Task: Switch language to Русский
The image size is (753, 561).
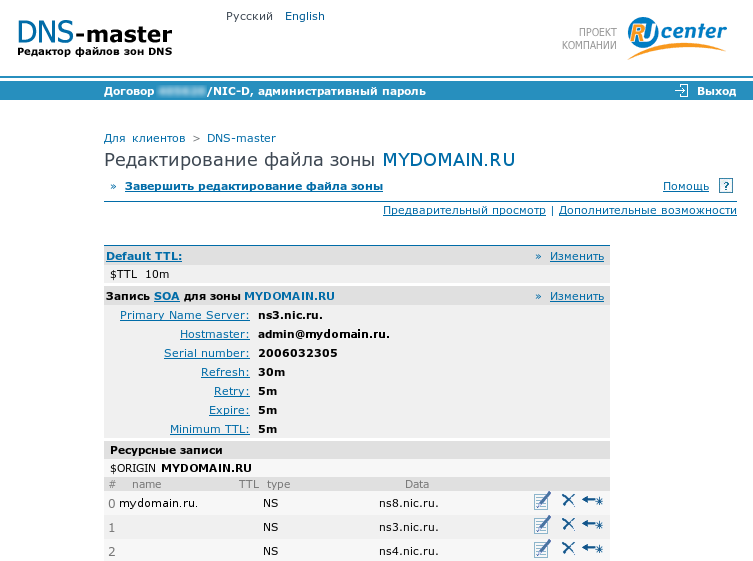Action: 249,16
